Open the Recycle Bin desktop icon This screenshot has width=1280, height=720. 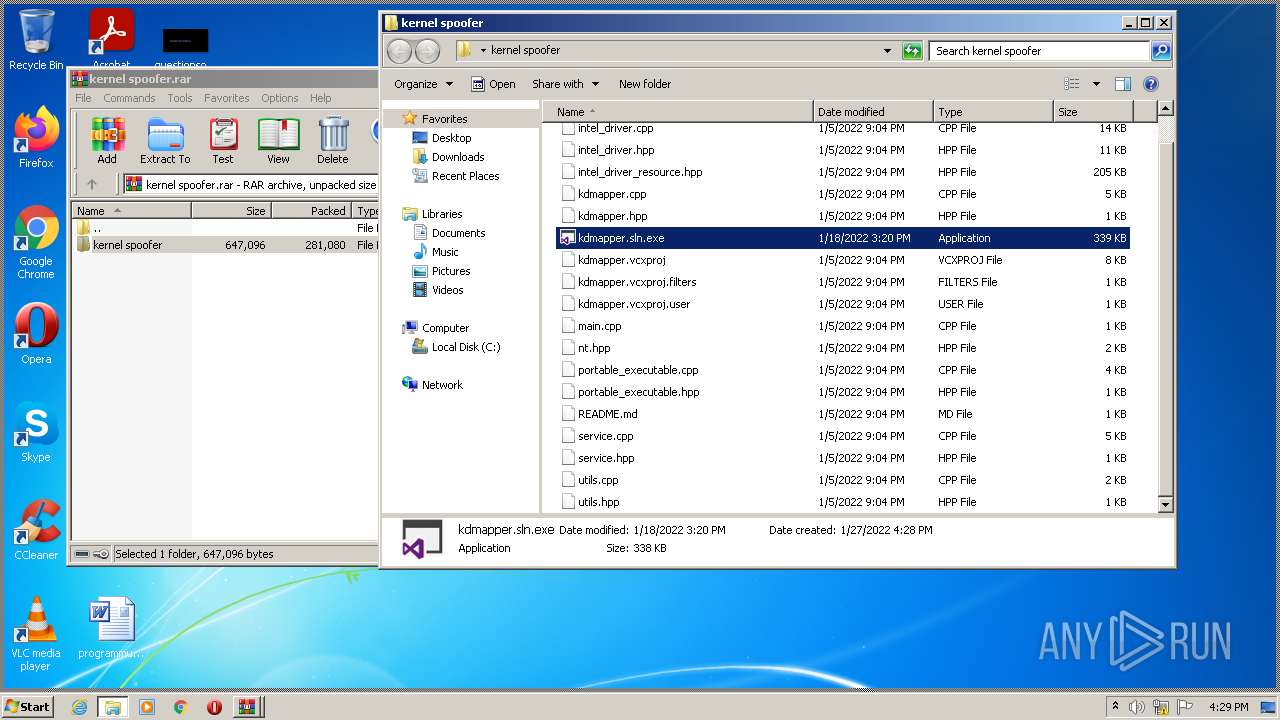pyautogui.click(x=36, y=41)
